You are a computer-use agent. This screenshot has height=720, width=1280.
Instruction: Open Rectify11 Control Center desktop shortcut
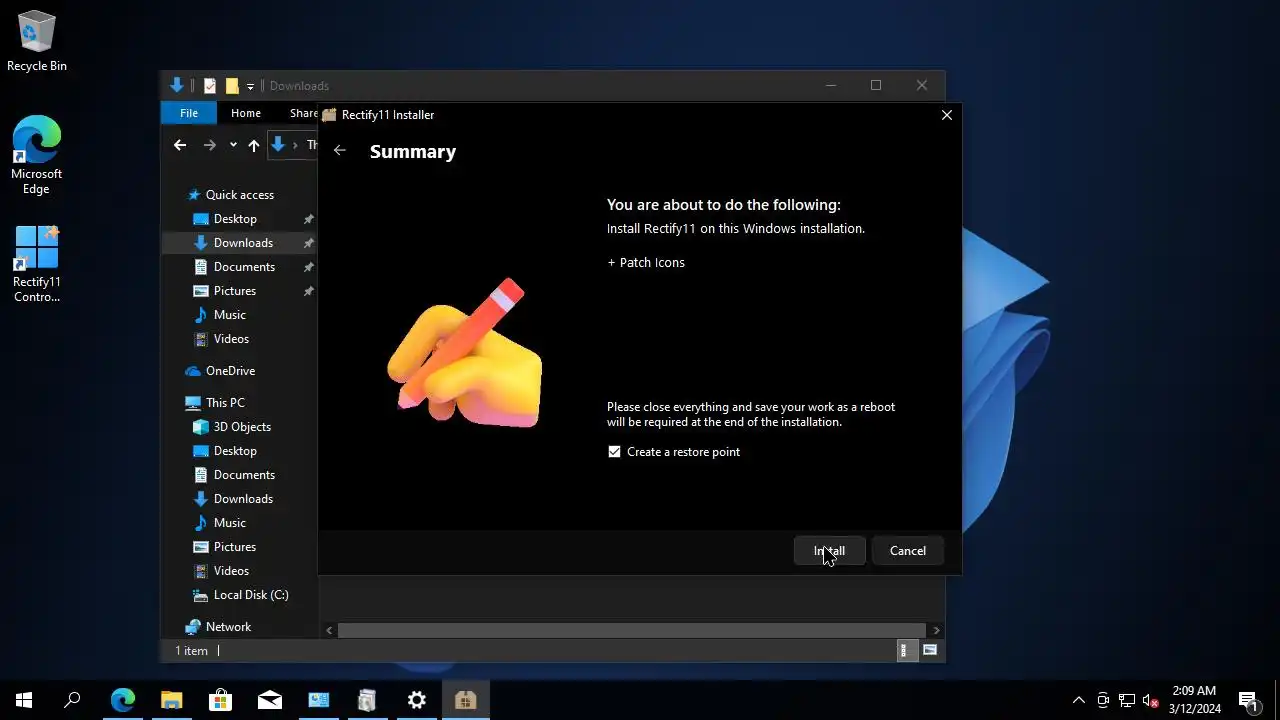(36, 264)
